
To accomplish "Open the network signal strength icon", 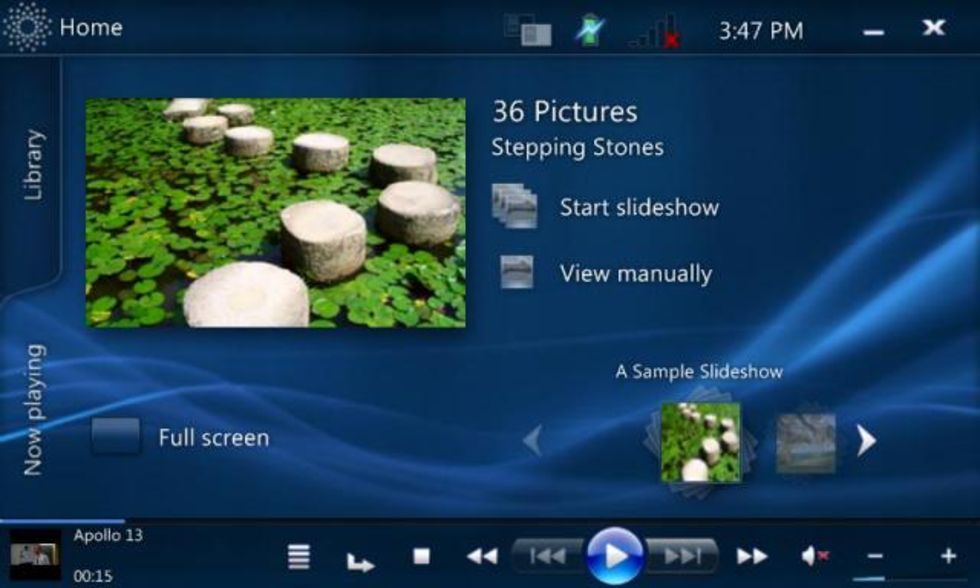I will point(654,31).
